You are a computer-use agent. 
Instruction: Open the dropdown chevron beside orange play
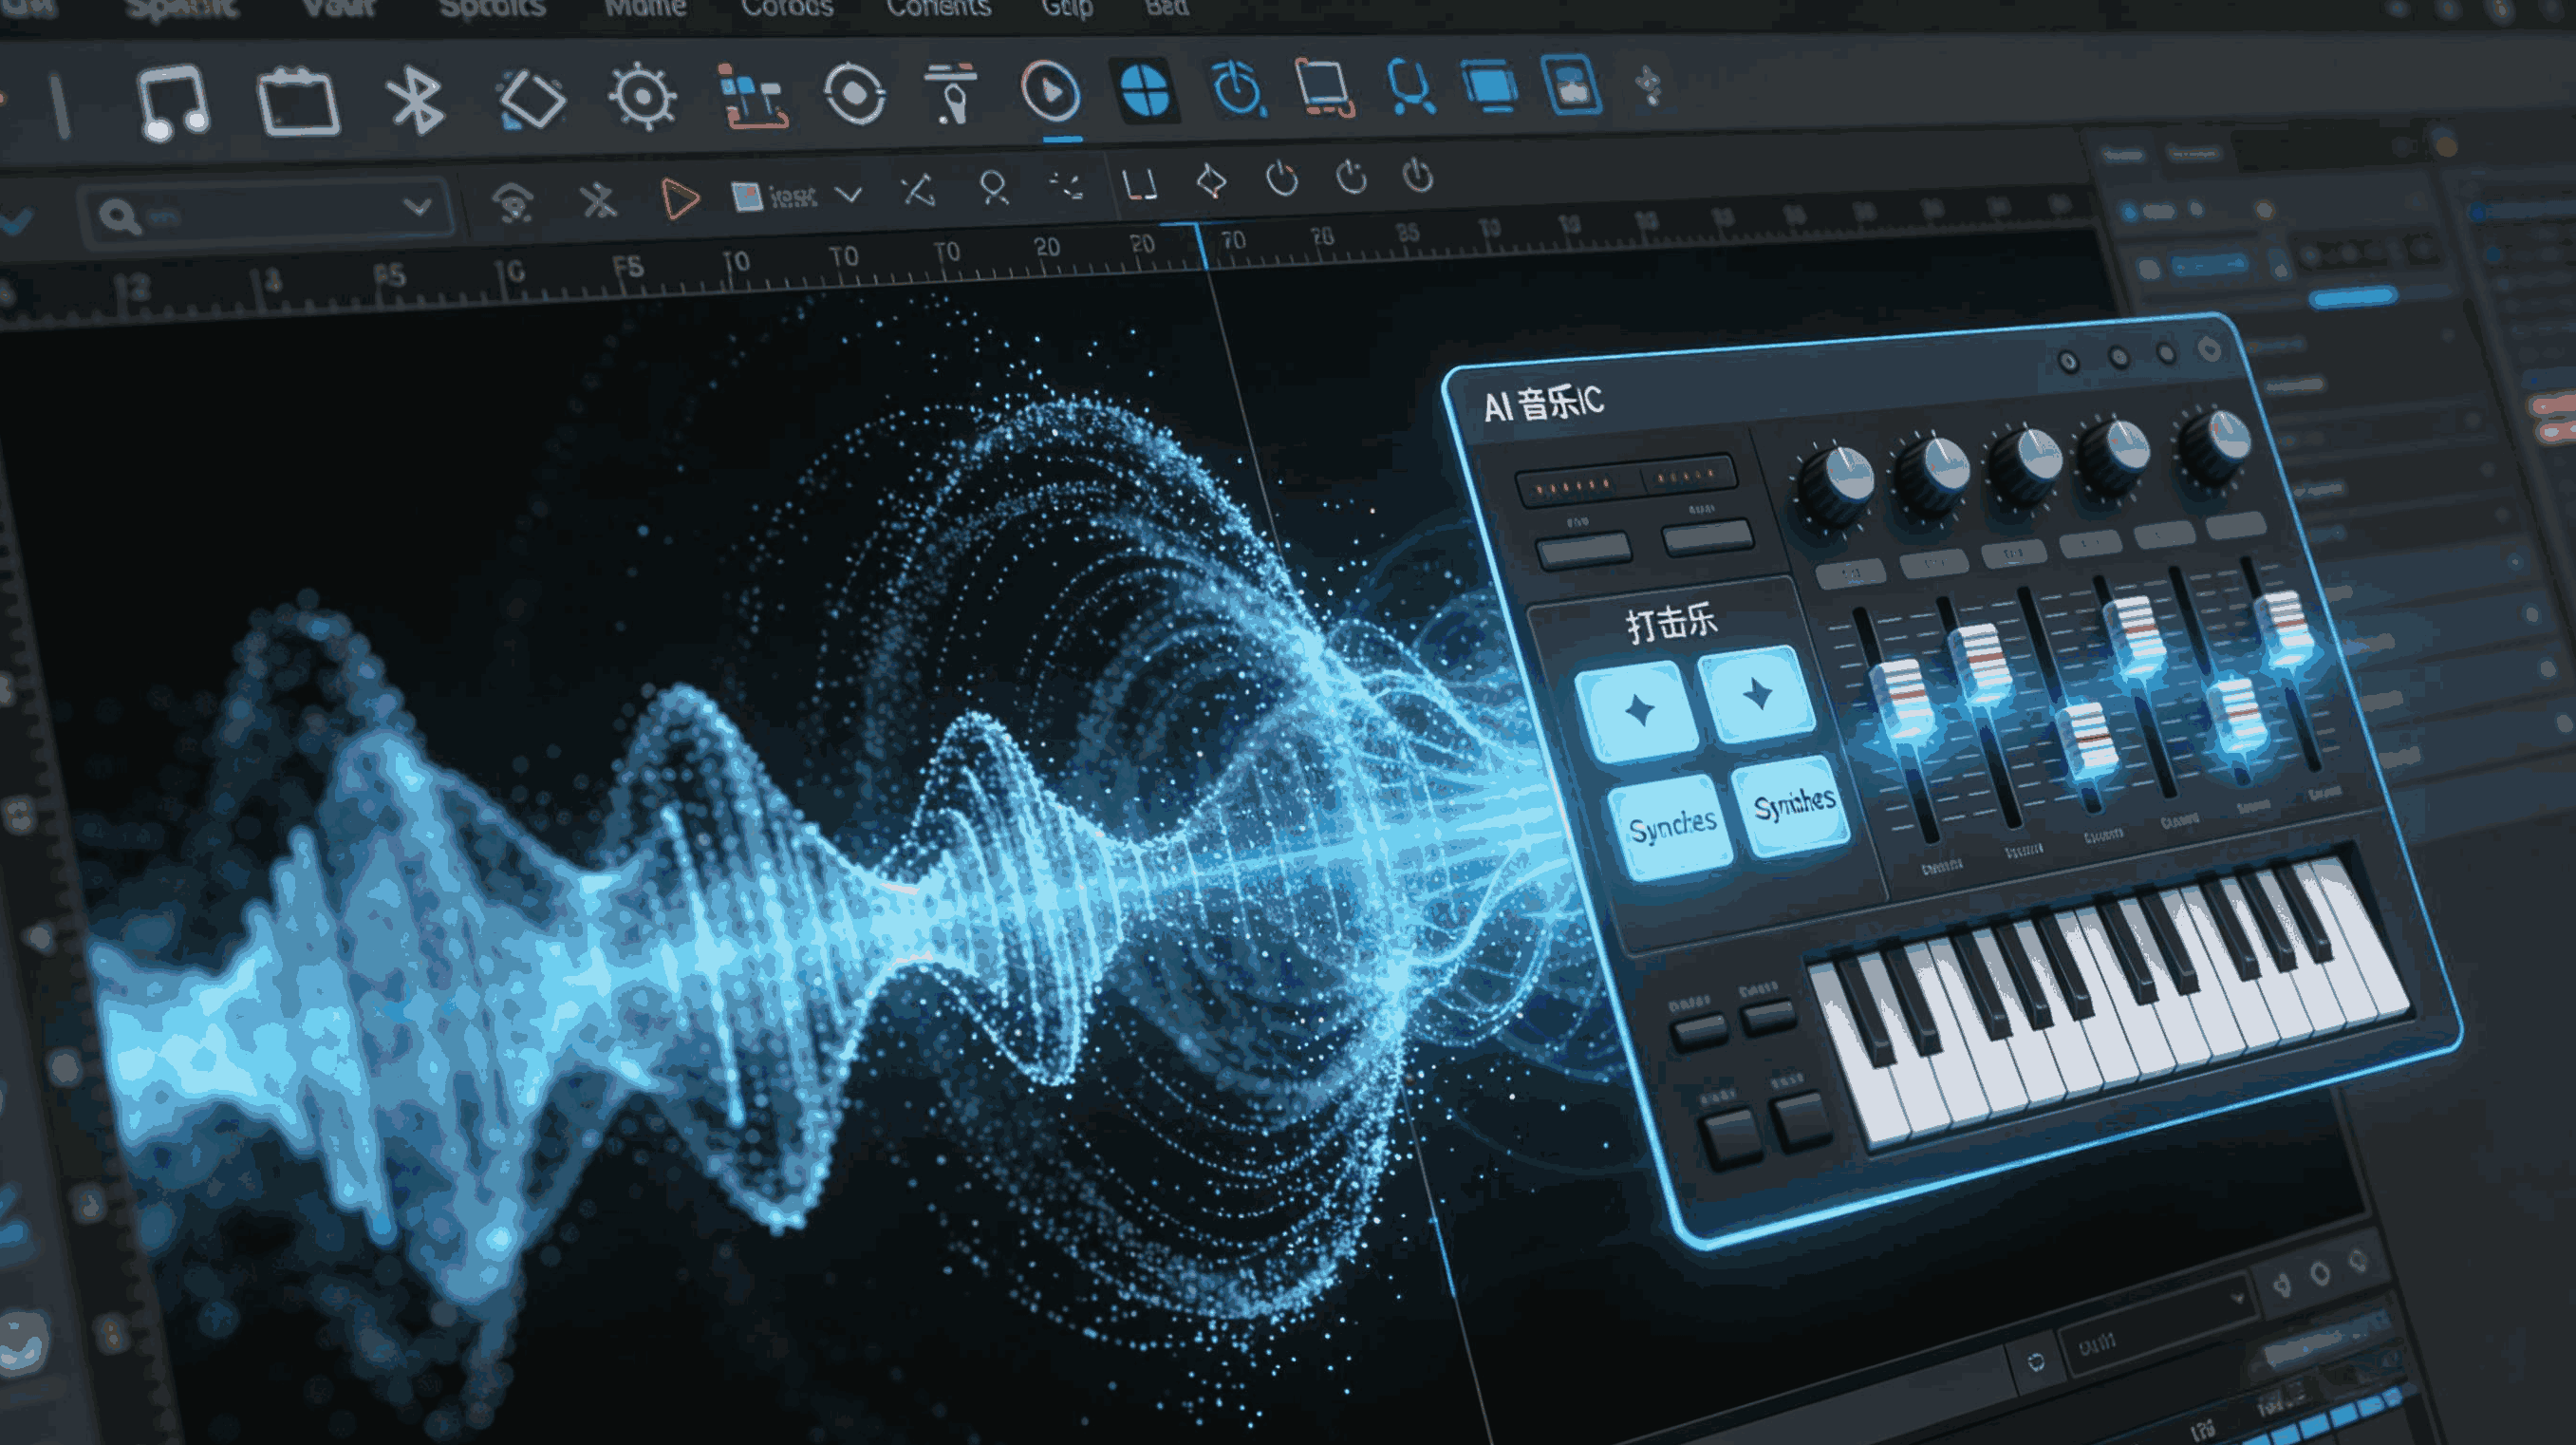coord(849,193)
